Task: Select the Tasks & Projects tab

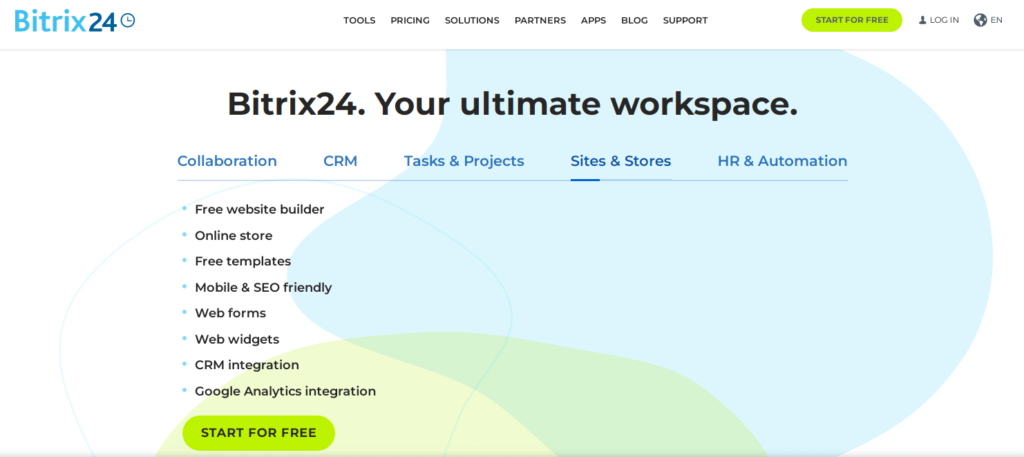Action: [x=464, y=161]
